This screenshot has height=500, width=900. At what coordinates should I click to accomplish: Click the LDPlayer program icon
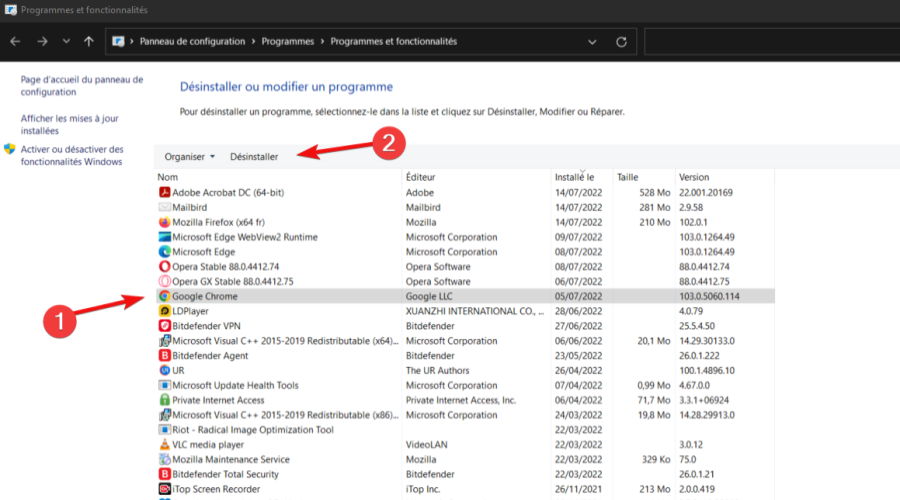pyautogui.click(x=165, y=311)
